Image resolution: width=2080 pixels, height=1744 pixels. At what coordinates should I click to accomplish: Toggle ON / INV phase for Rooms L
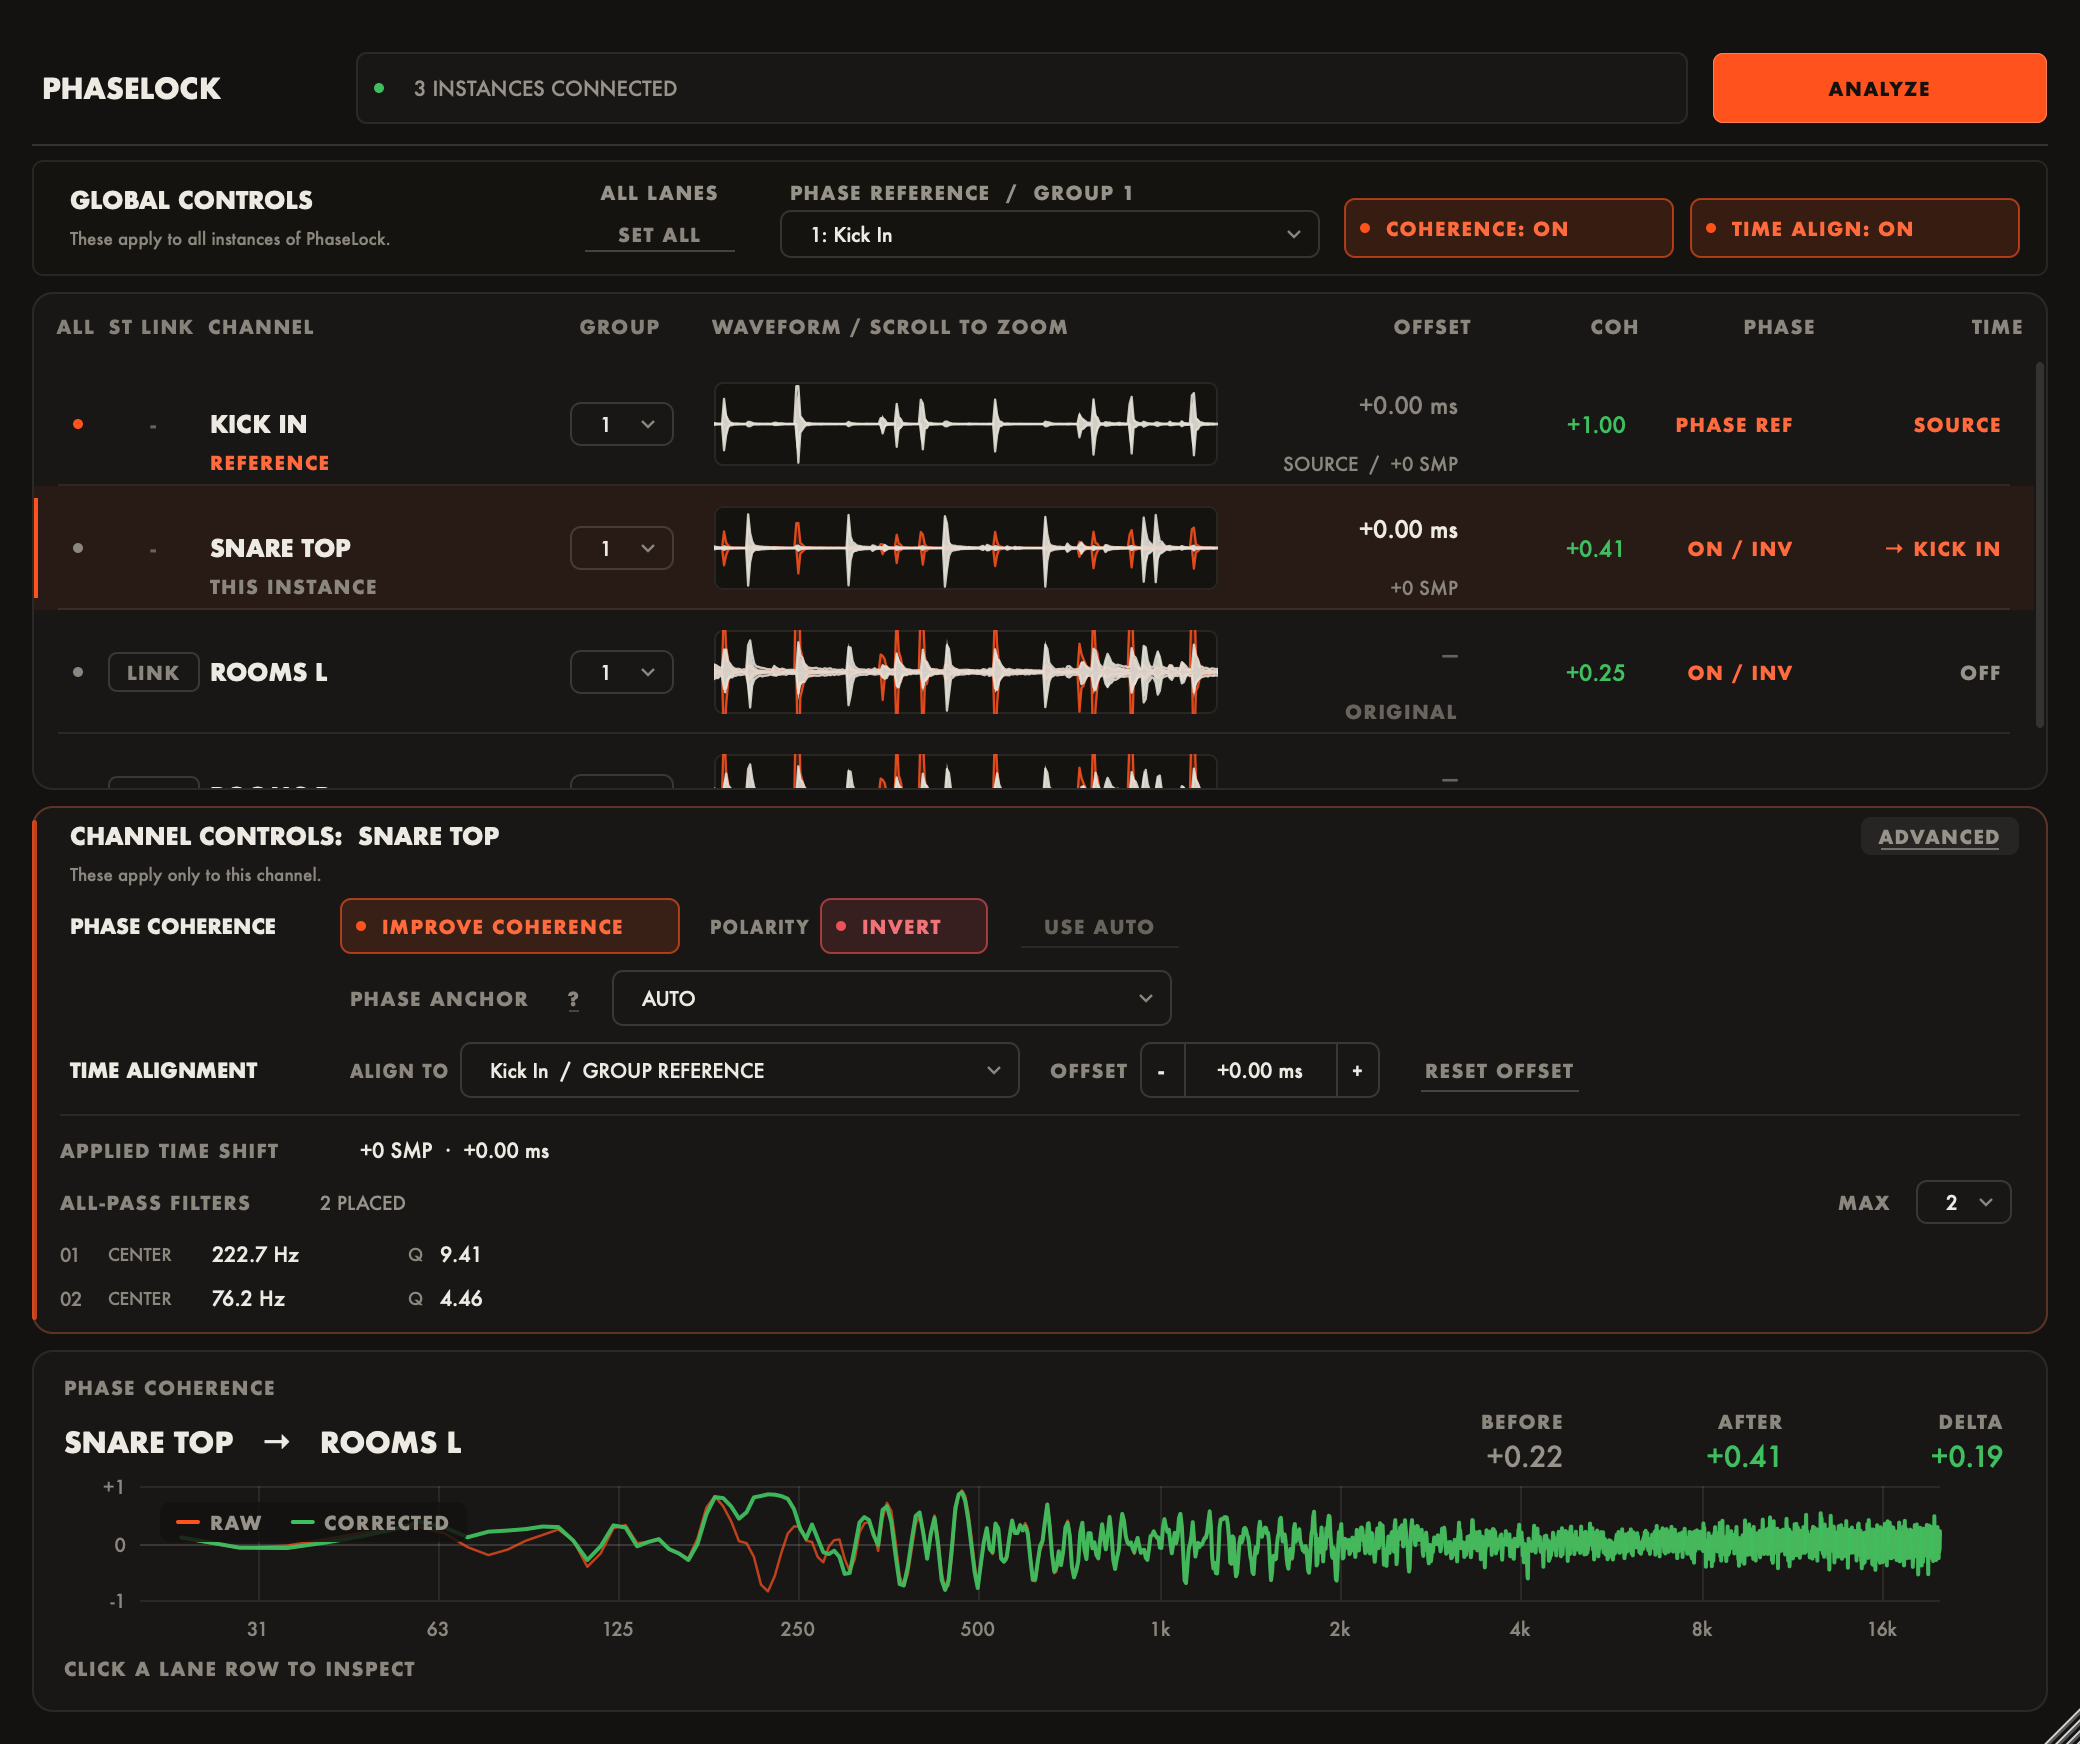pyautogui.click(x=1739, y=672)
